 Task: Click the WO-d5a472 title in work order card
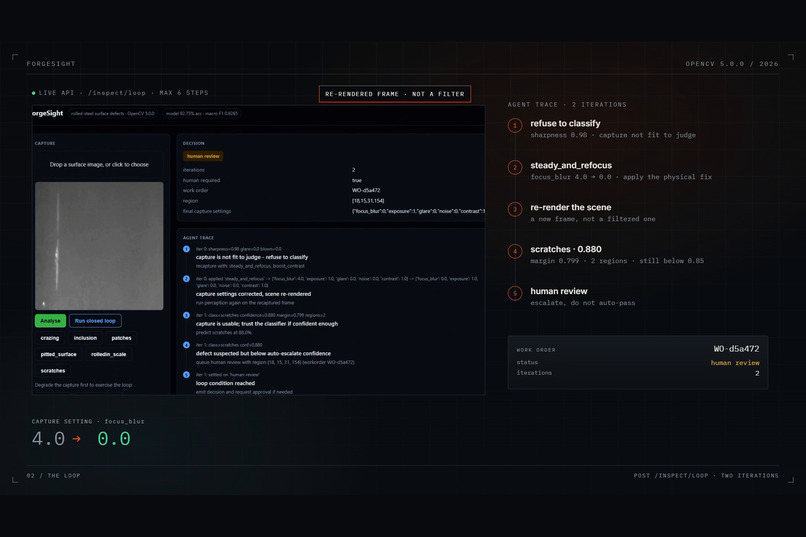pyautogui.click(x=736, y=349)
